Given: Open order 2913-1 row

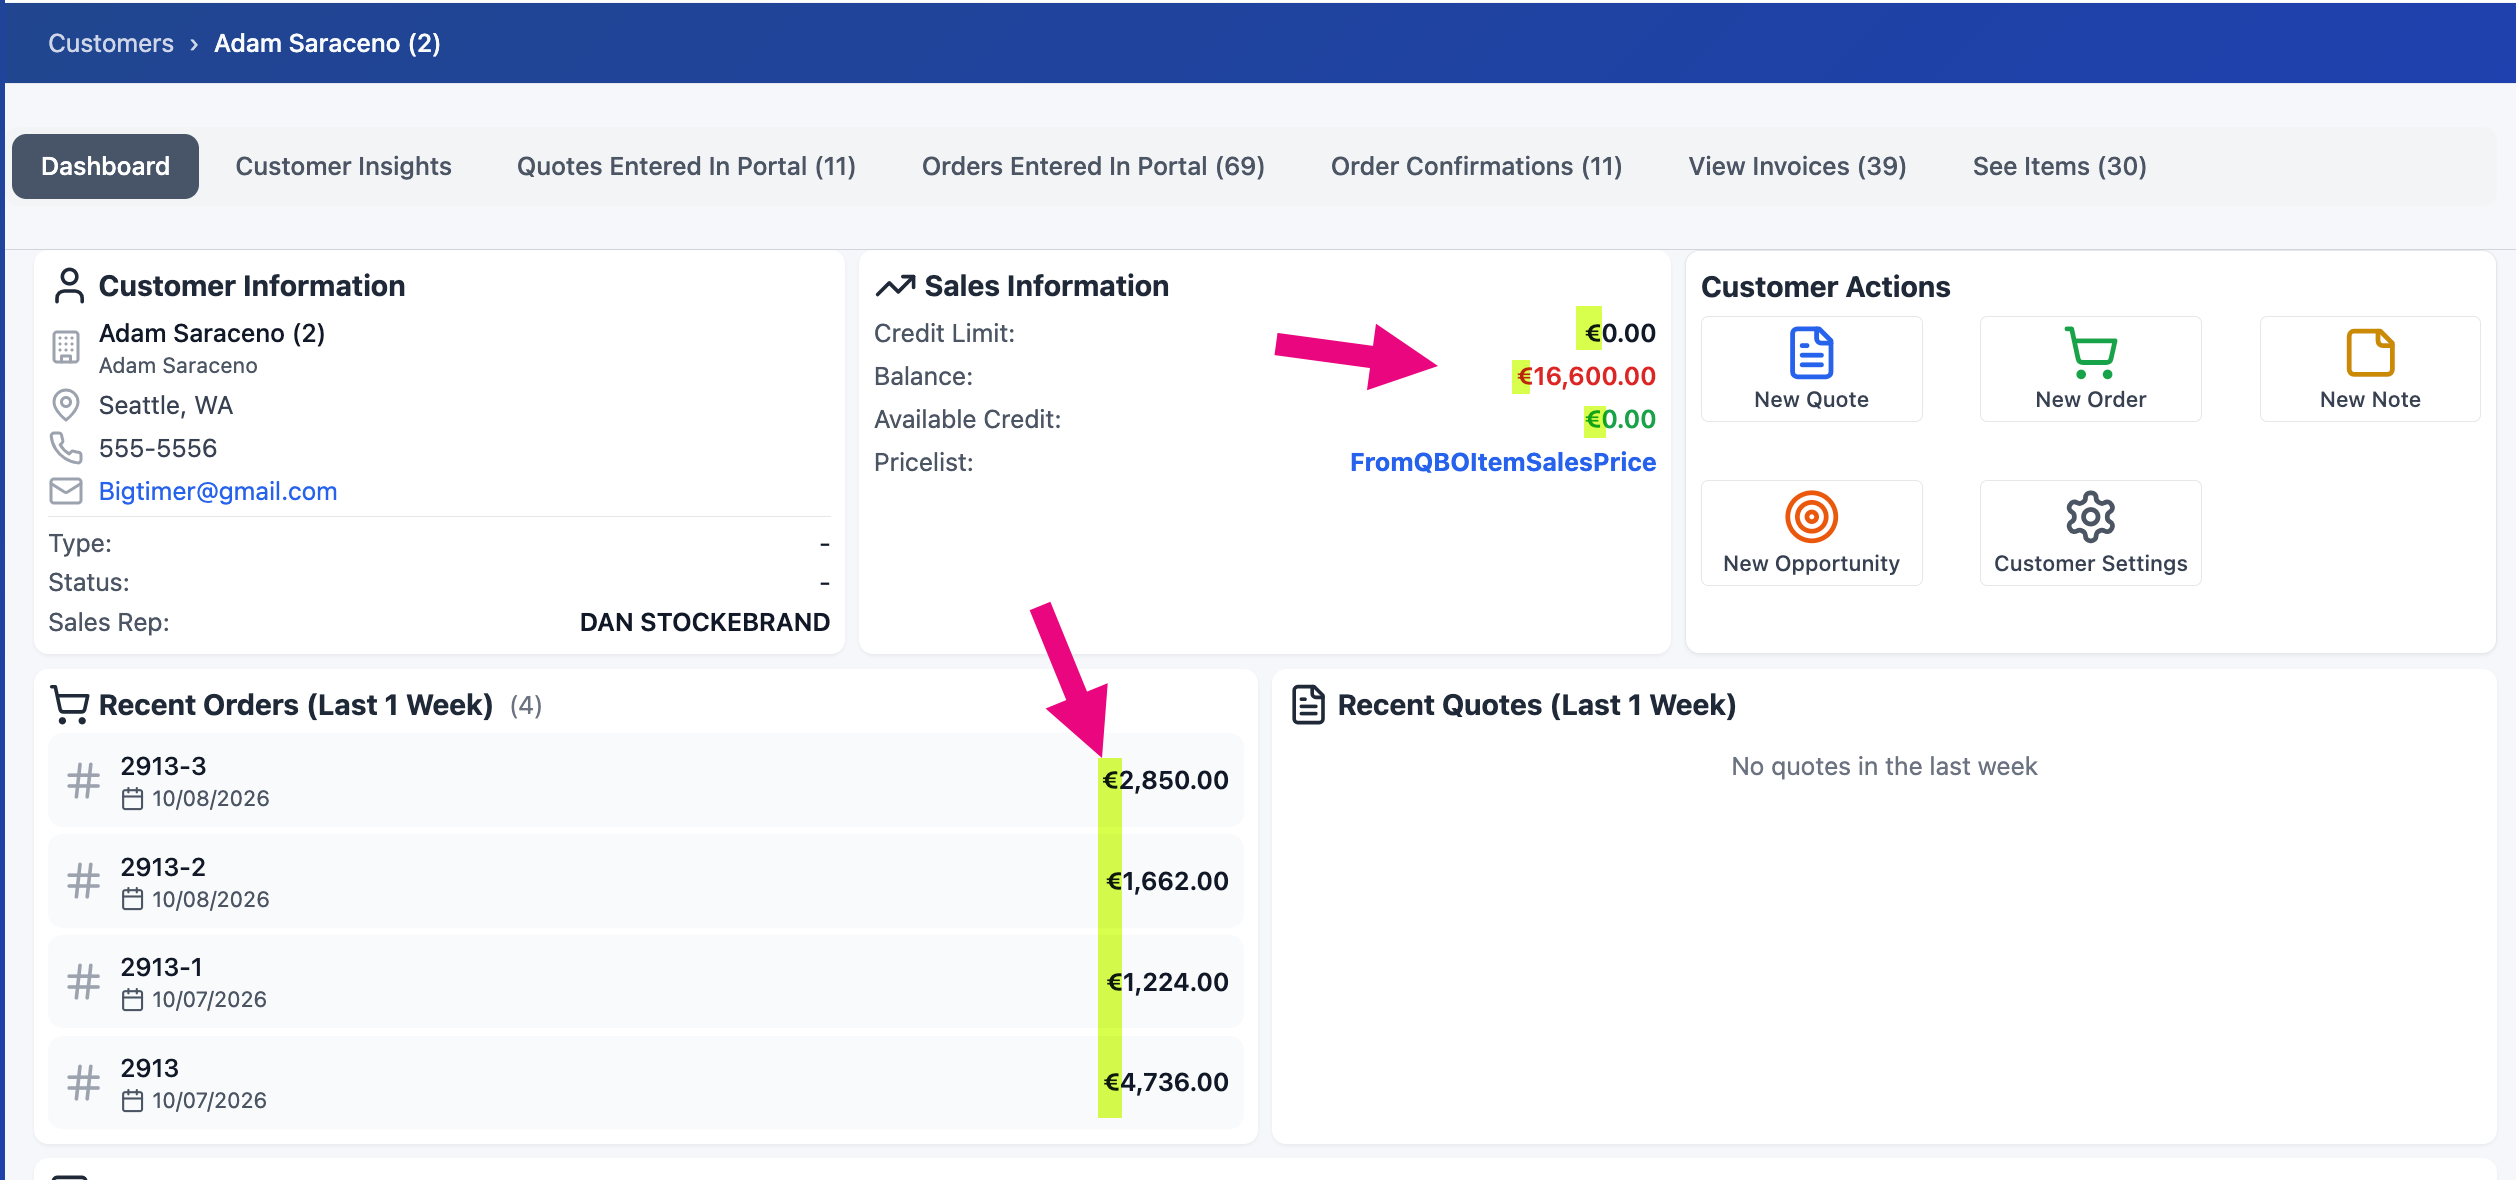Looking at the screenshot, I should (645, 982).
